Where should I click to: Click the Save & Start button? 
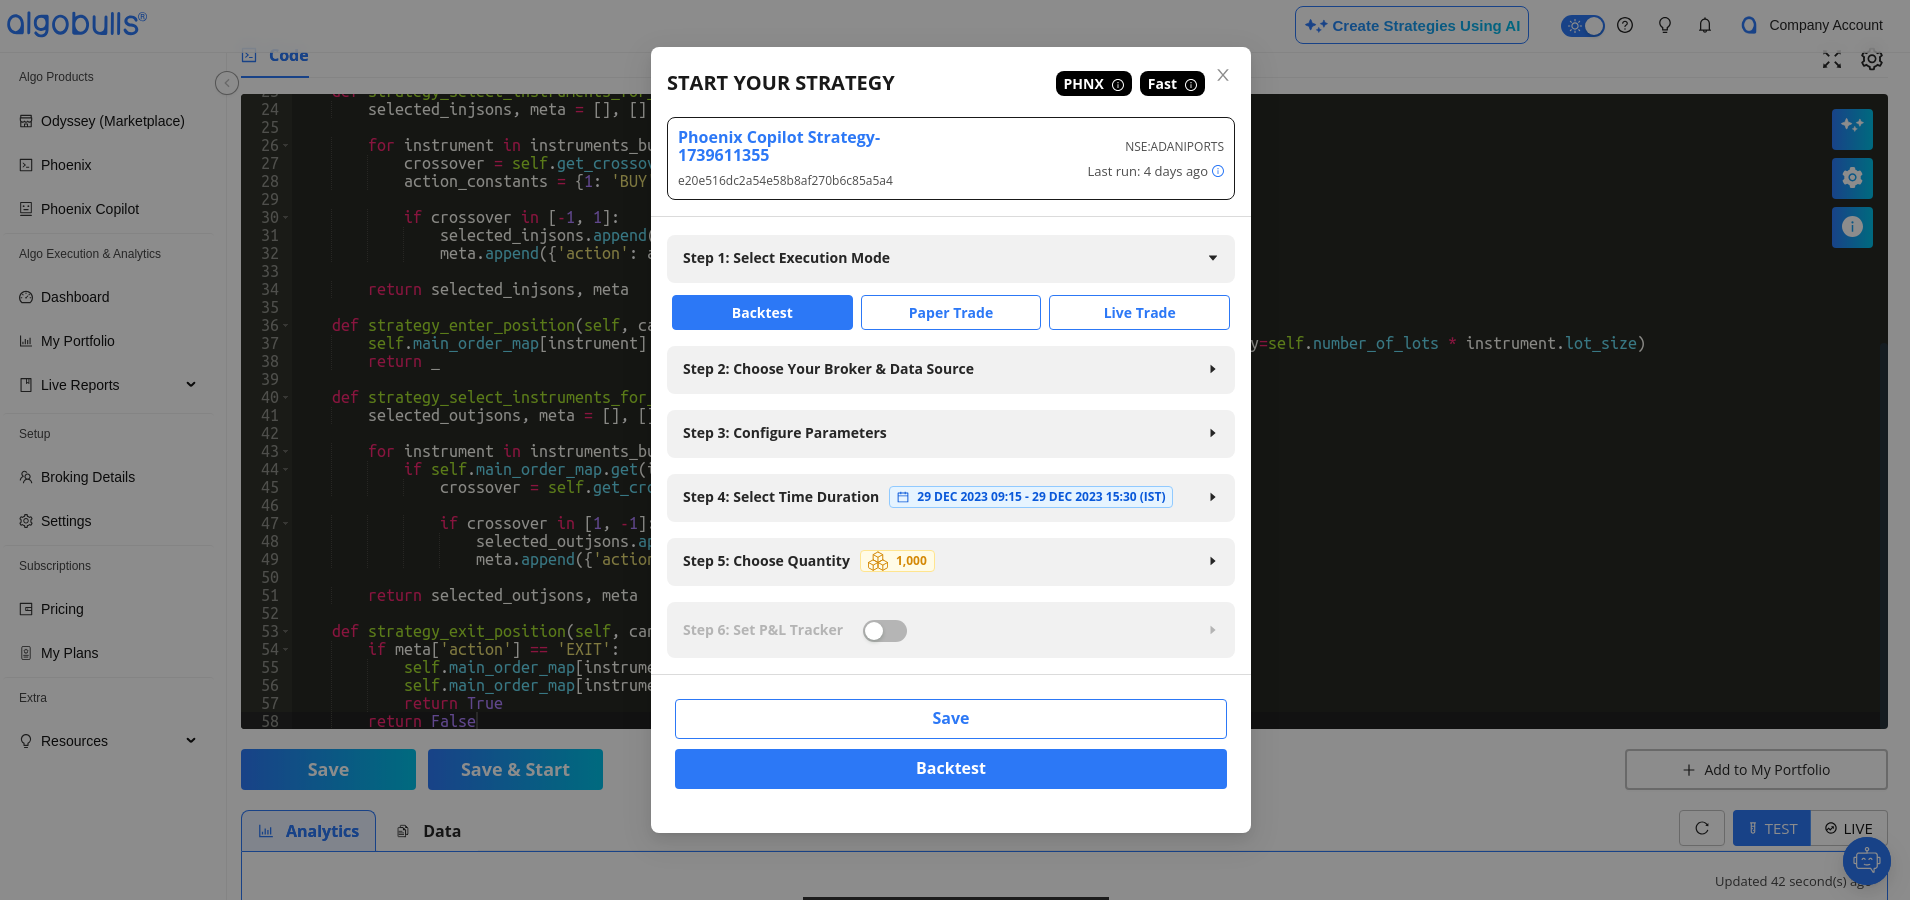(x=515, y=770)
